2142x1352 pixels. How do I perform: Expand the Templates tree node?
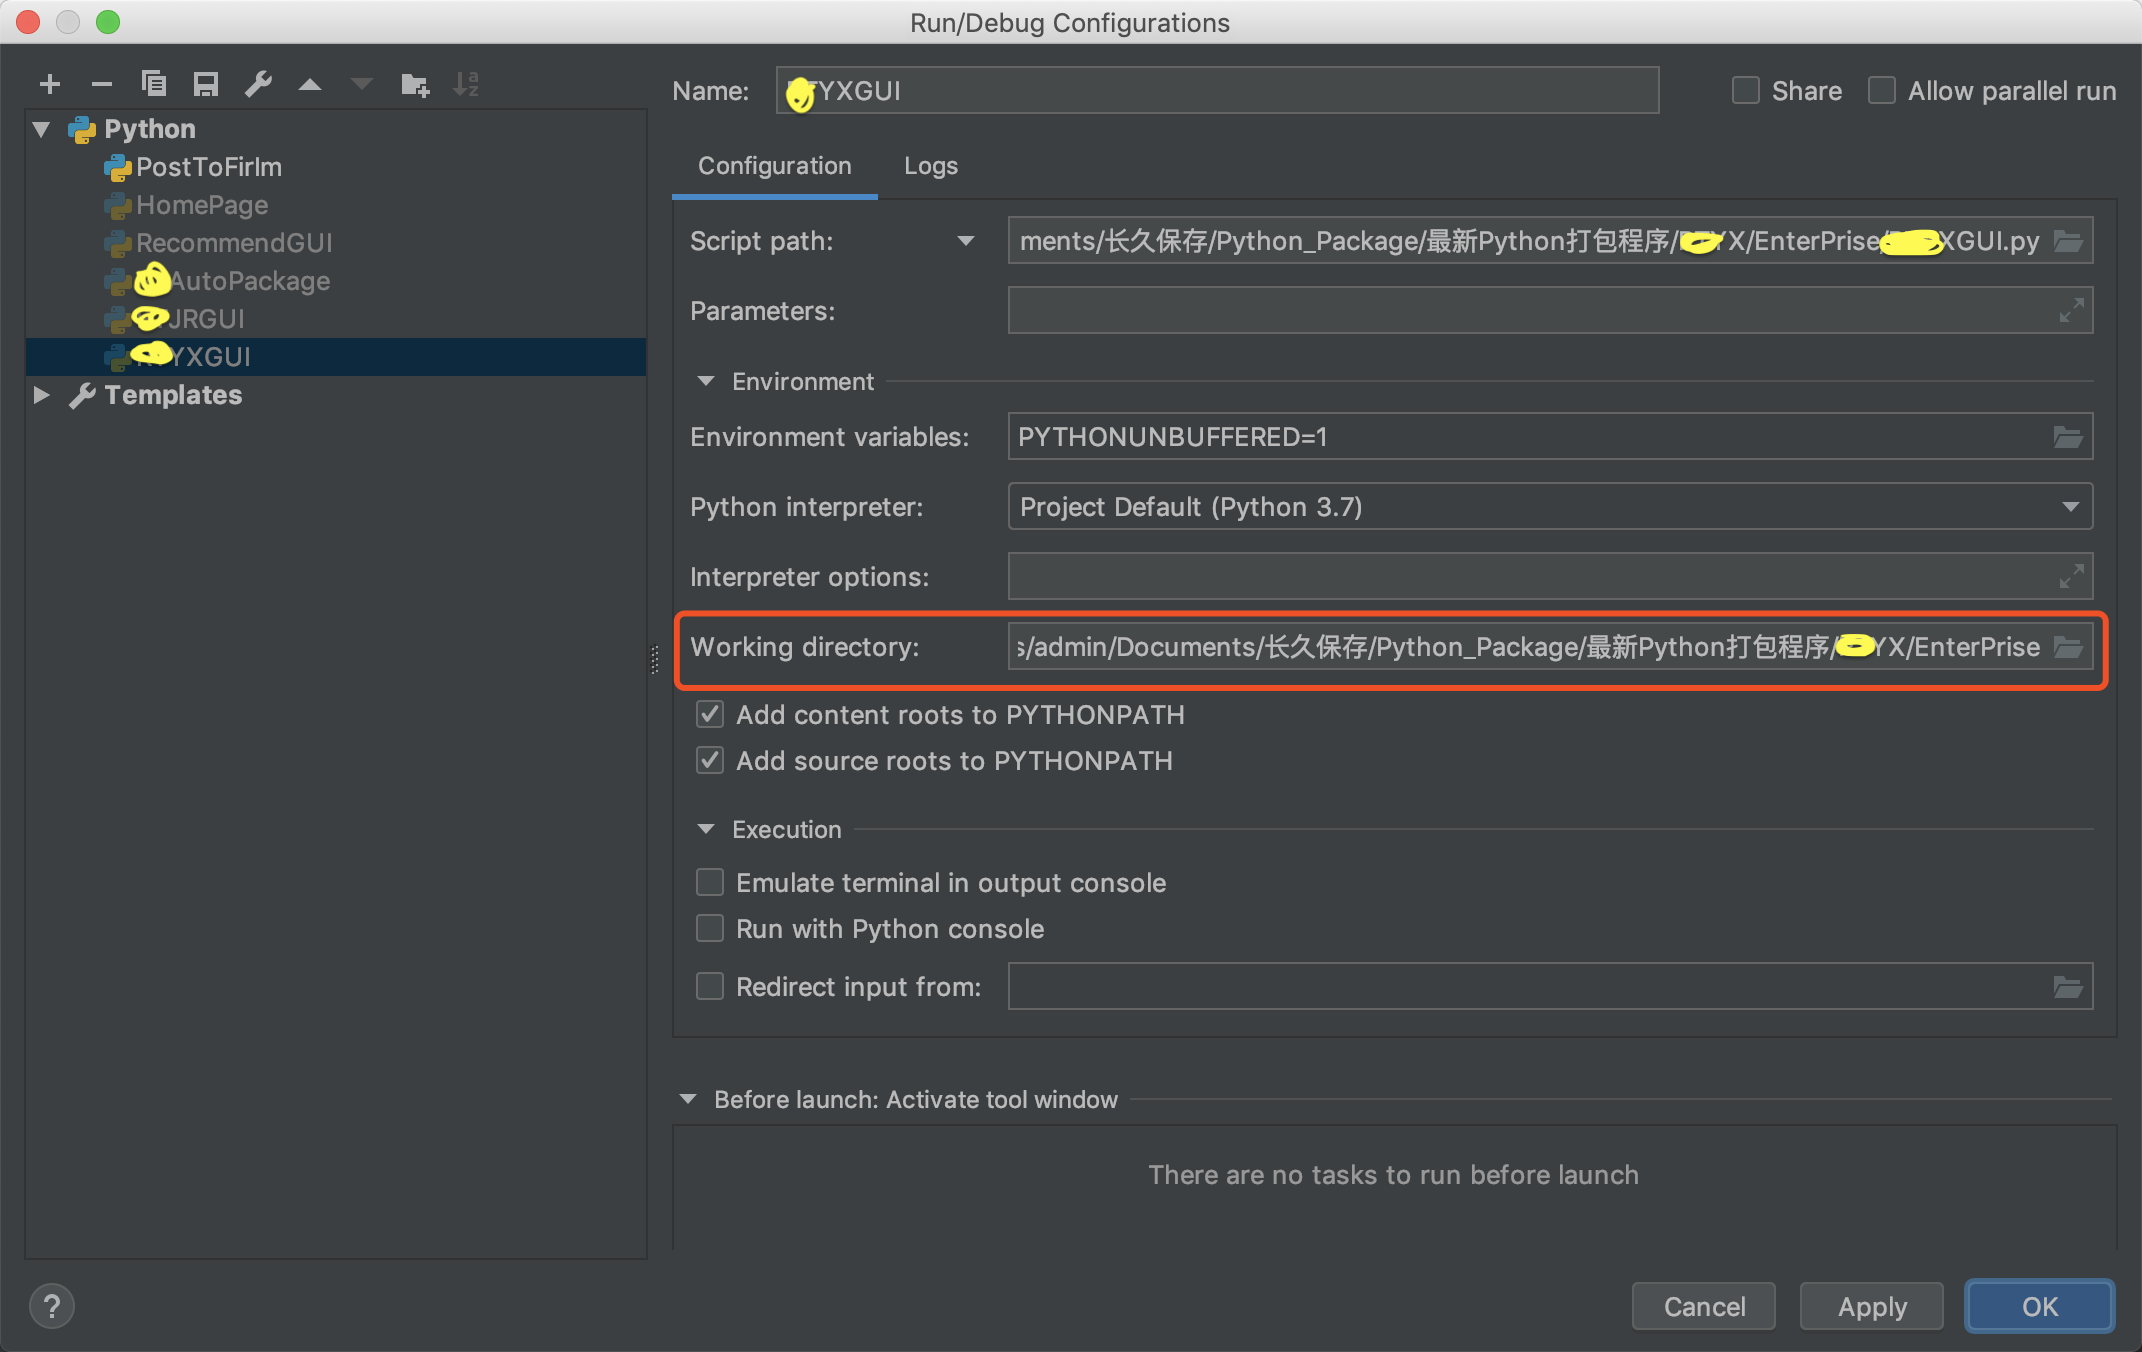[41, 395]
